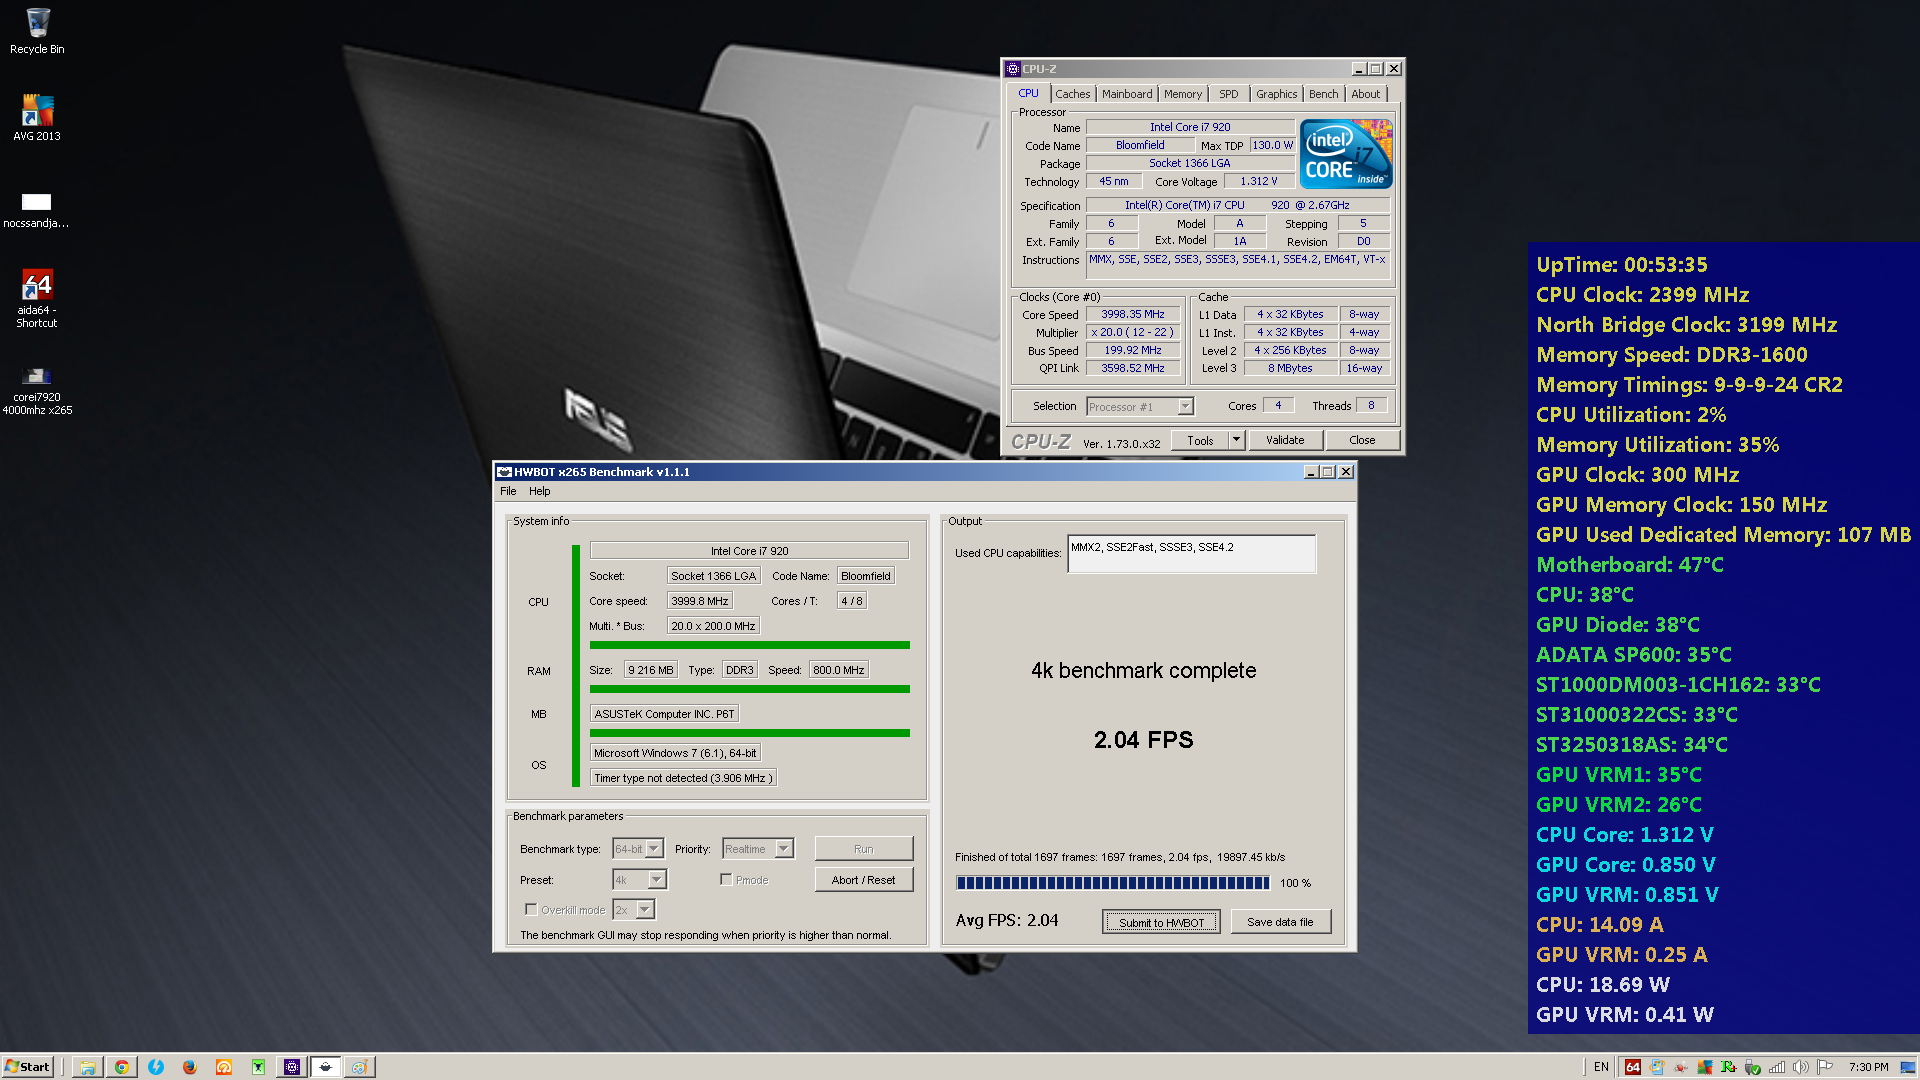
Task: Select the corei7920 4000mhz x265 desktop file
Action: (x=37, y=391)
